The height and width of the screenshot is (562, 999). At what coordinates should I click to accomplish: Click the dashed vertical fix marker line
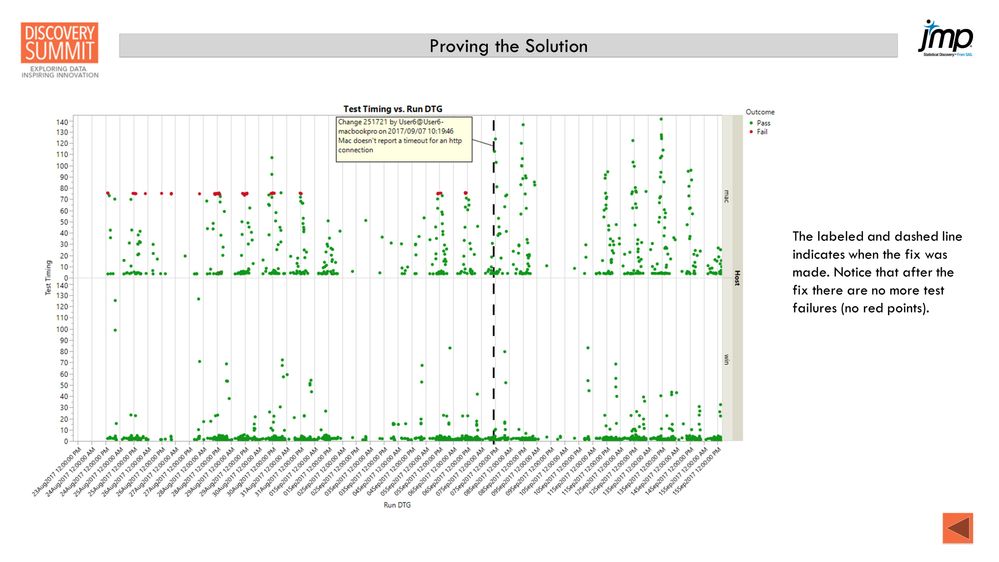coord(494,279)
